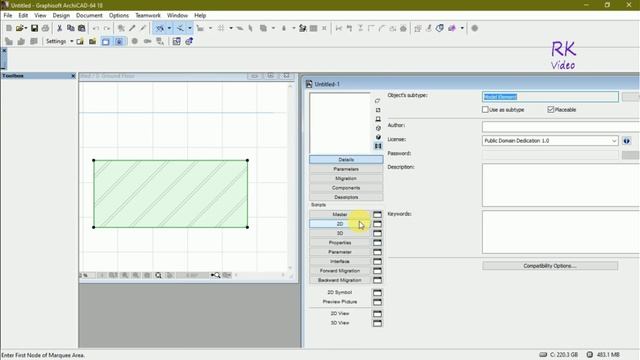Open the Options menu

pyautogui.click(x=119, y=15)
